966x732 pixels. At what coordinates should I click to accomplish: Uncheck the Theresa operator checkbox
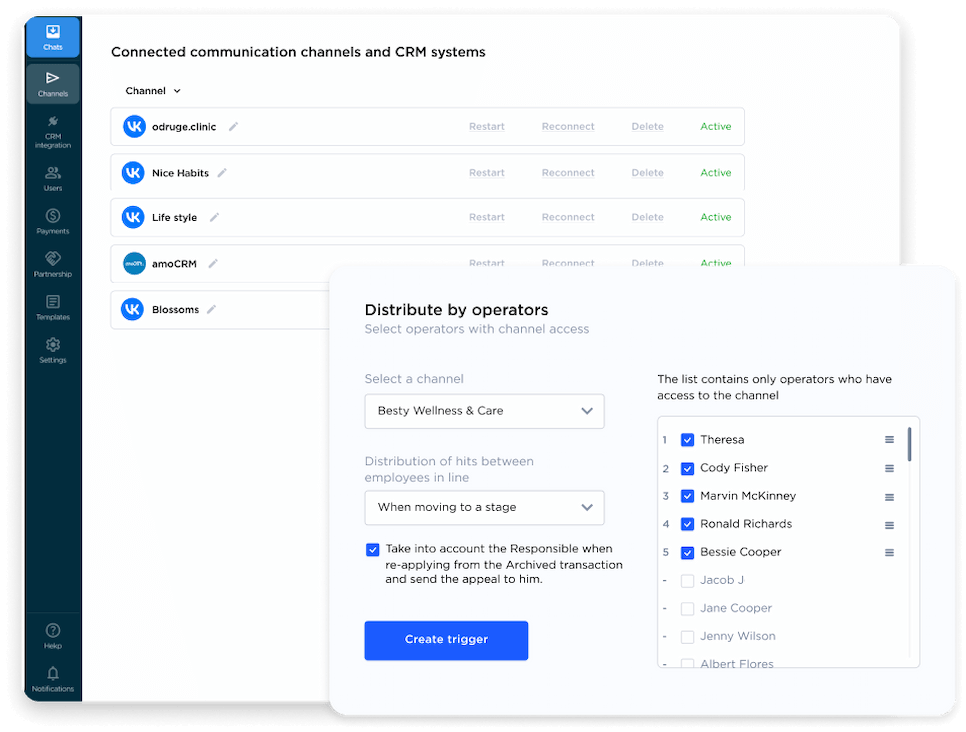pyautogui.click(x=687, y=439)
